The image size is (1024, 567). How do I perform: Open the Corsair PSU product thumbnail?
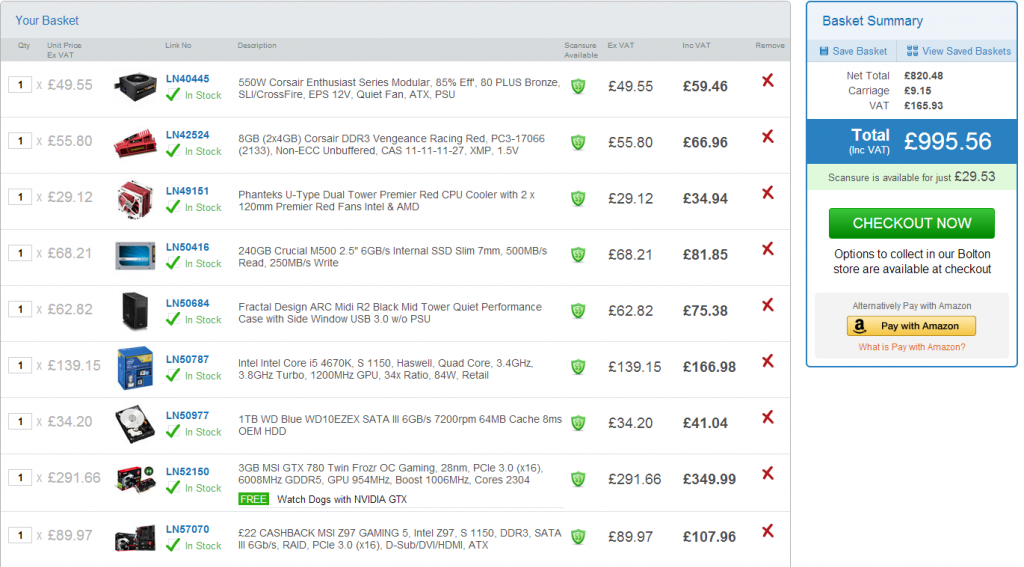135,86
